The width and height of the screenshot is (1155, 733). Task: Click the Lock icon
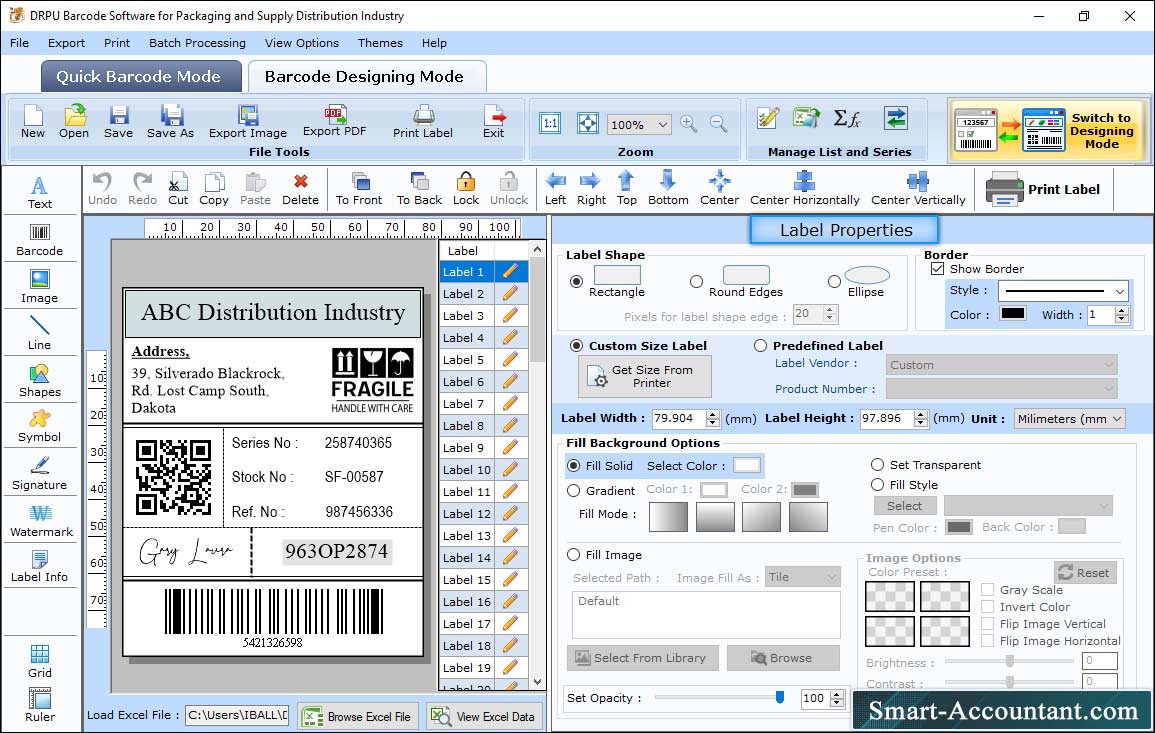pos(466,189)
